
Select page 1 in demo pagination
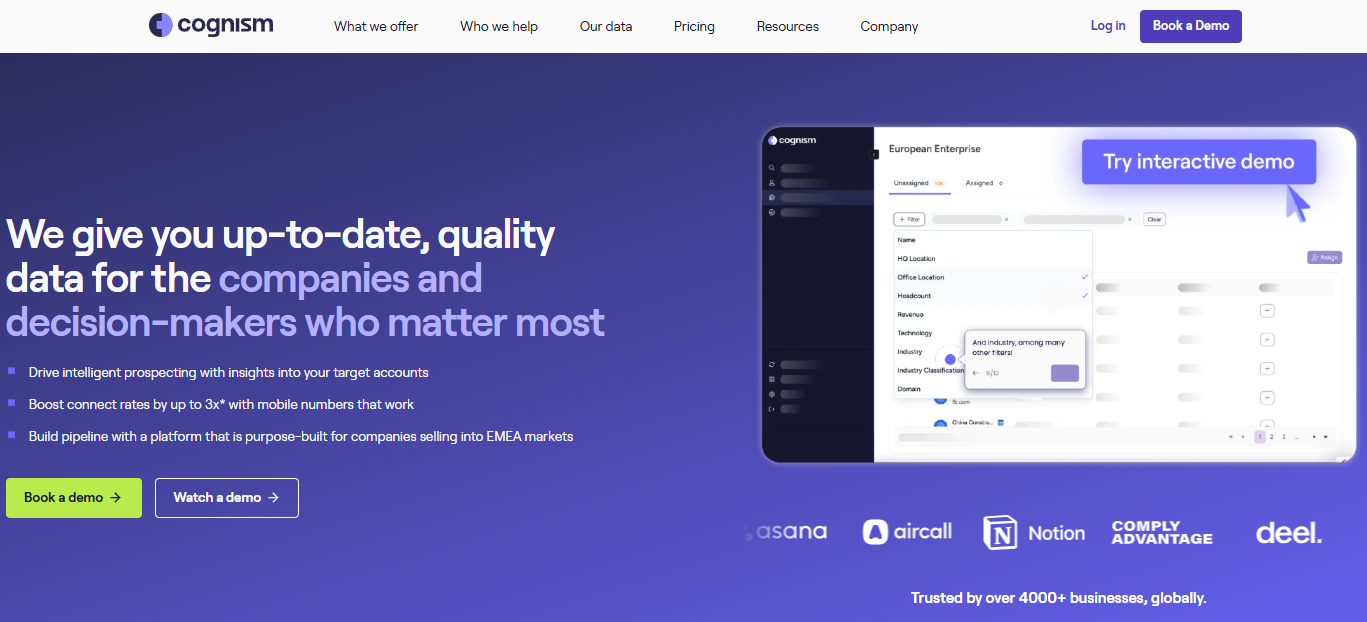point(1259,437)
